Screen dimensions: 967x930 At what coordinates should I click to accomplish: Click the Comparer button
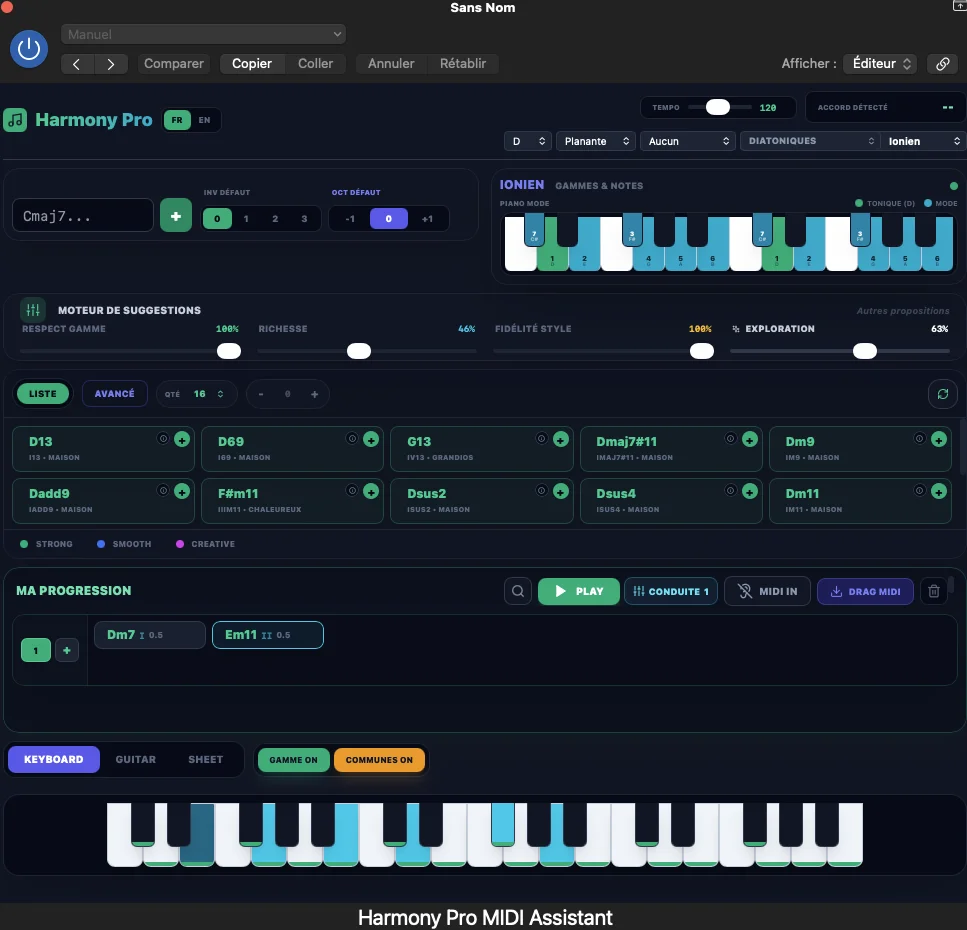click(174, 64)
